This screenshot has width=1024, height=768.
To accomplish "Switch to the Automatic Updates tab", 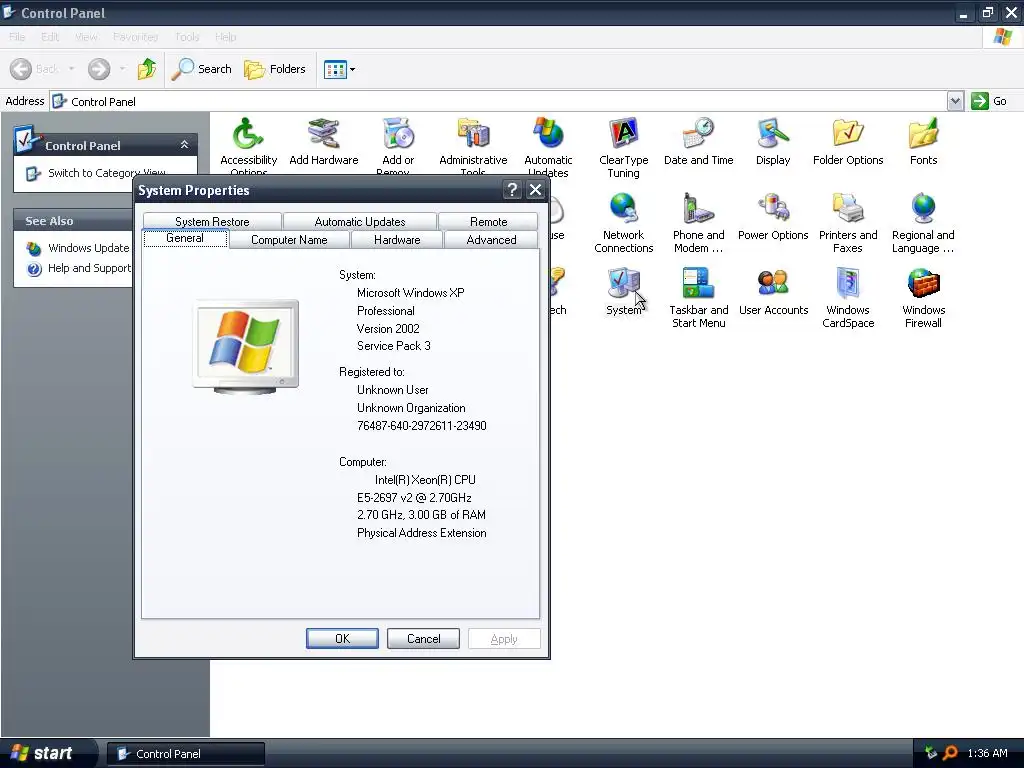I will [x=360, y=221].
